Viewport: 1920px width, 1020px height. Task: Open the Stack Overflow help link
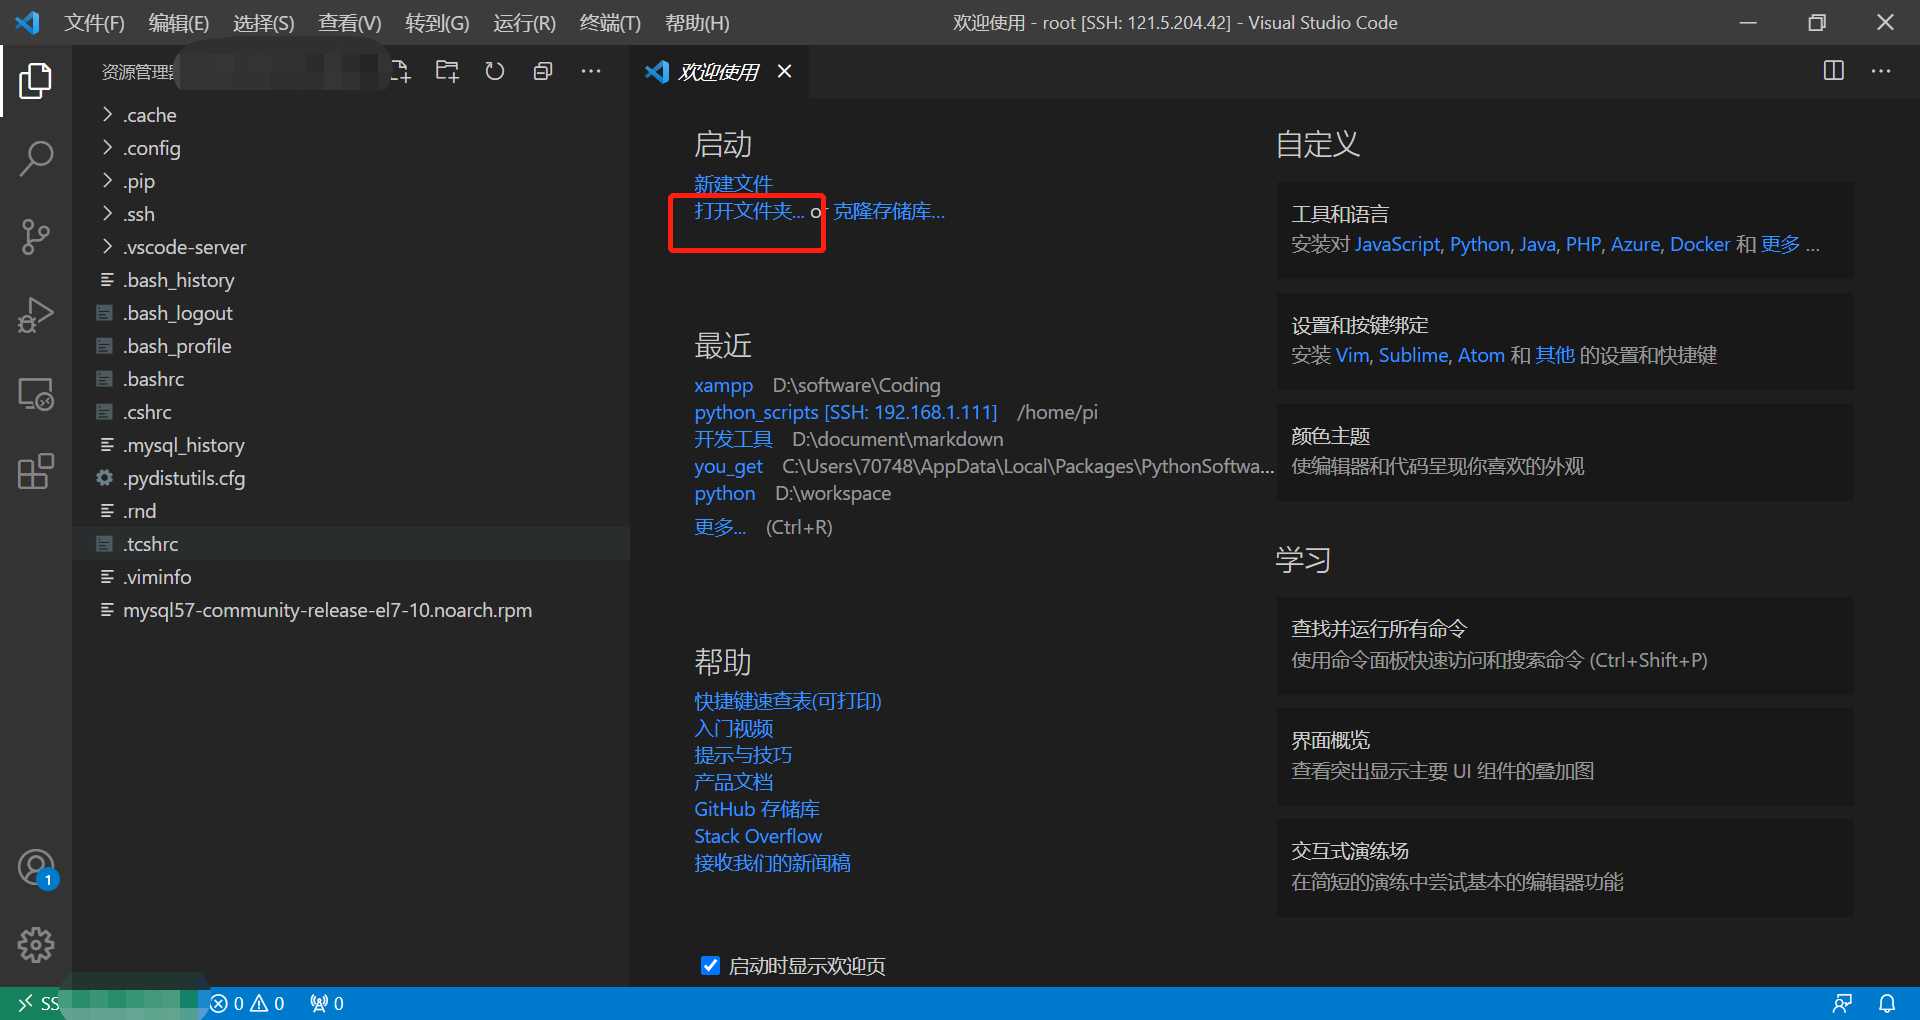pyautogui.click(x=758, y=836)
